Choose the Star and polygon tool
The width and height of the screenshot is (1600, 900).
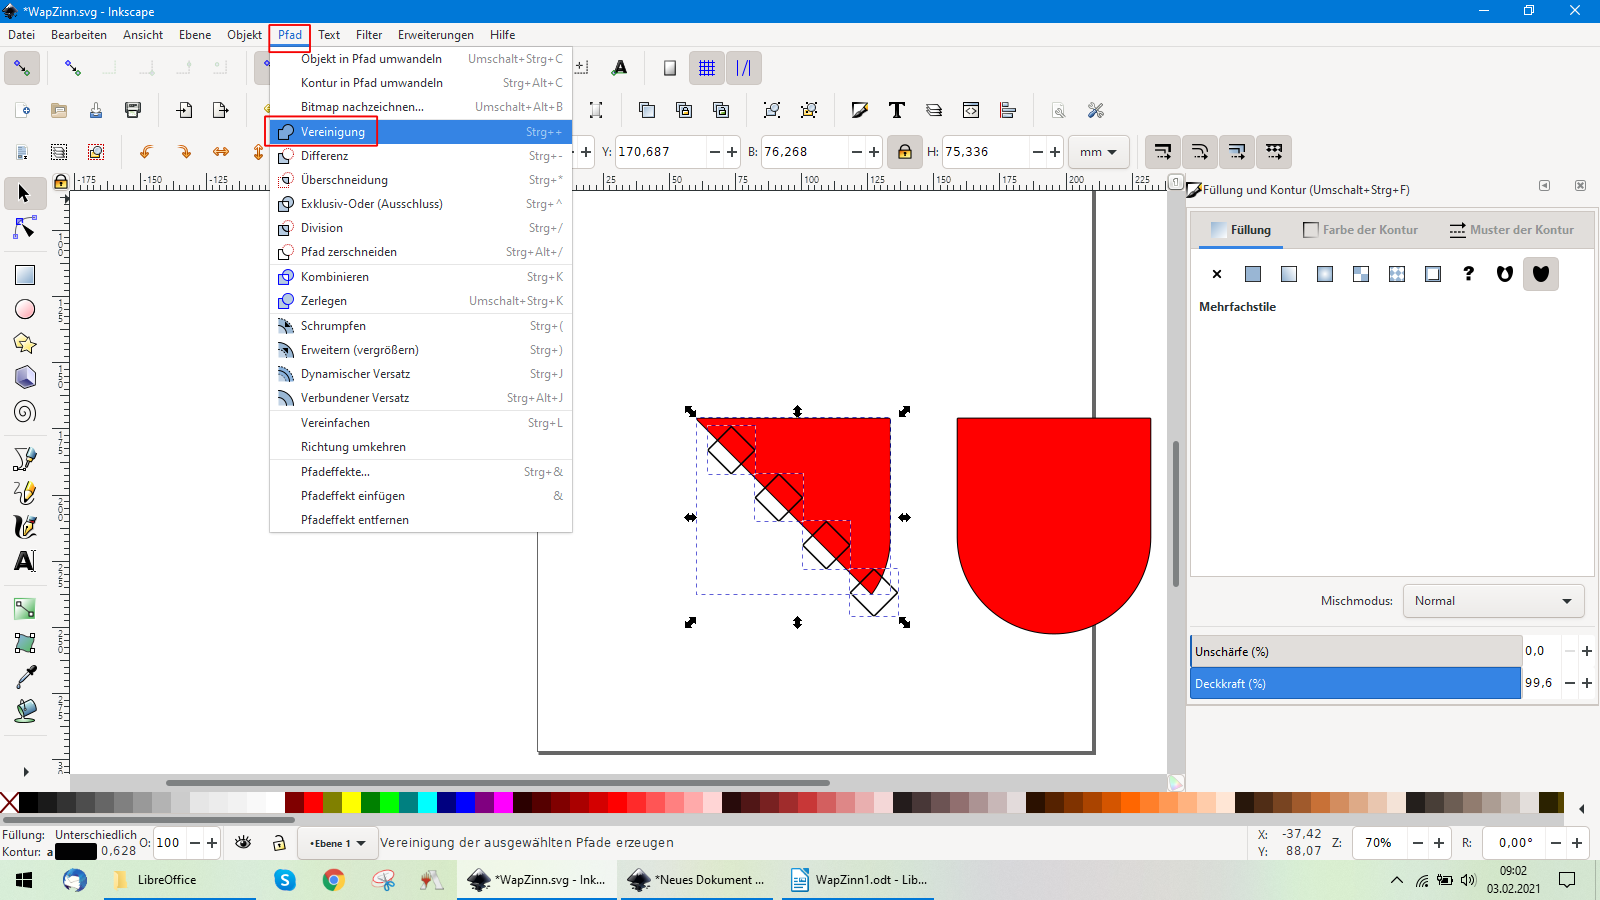tap(25, 343)
